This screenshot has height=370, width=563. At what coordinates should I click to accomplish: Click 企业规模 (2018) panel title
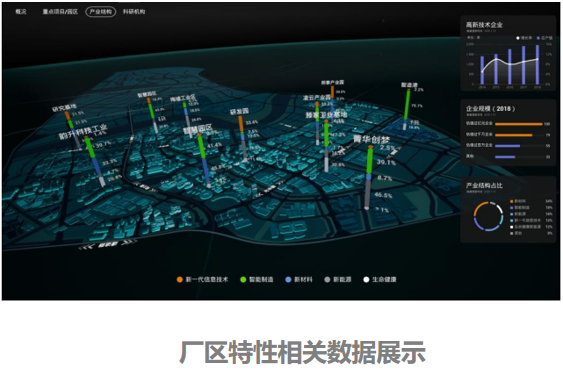click(490, 108)
